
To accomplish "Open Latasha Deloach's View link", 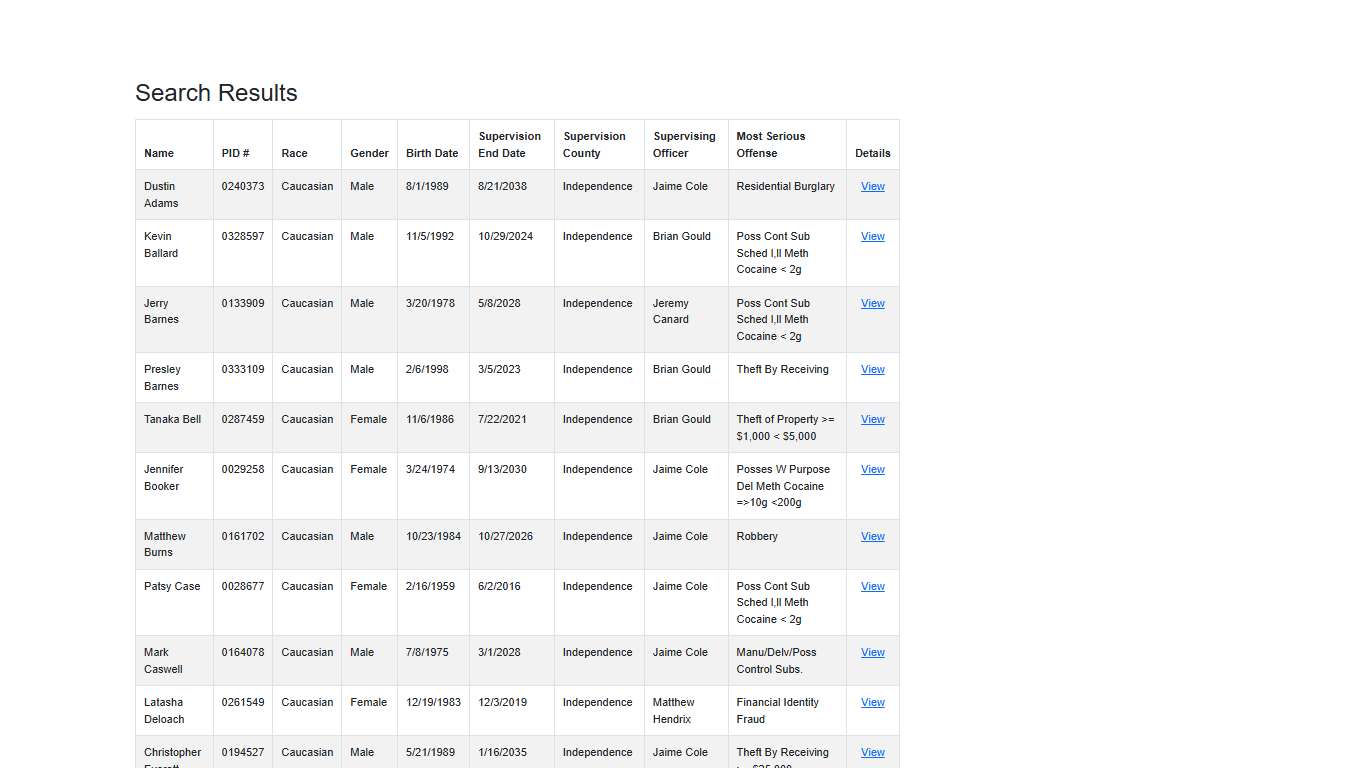I will click(x=872, y=703).
